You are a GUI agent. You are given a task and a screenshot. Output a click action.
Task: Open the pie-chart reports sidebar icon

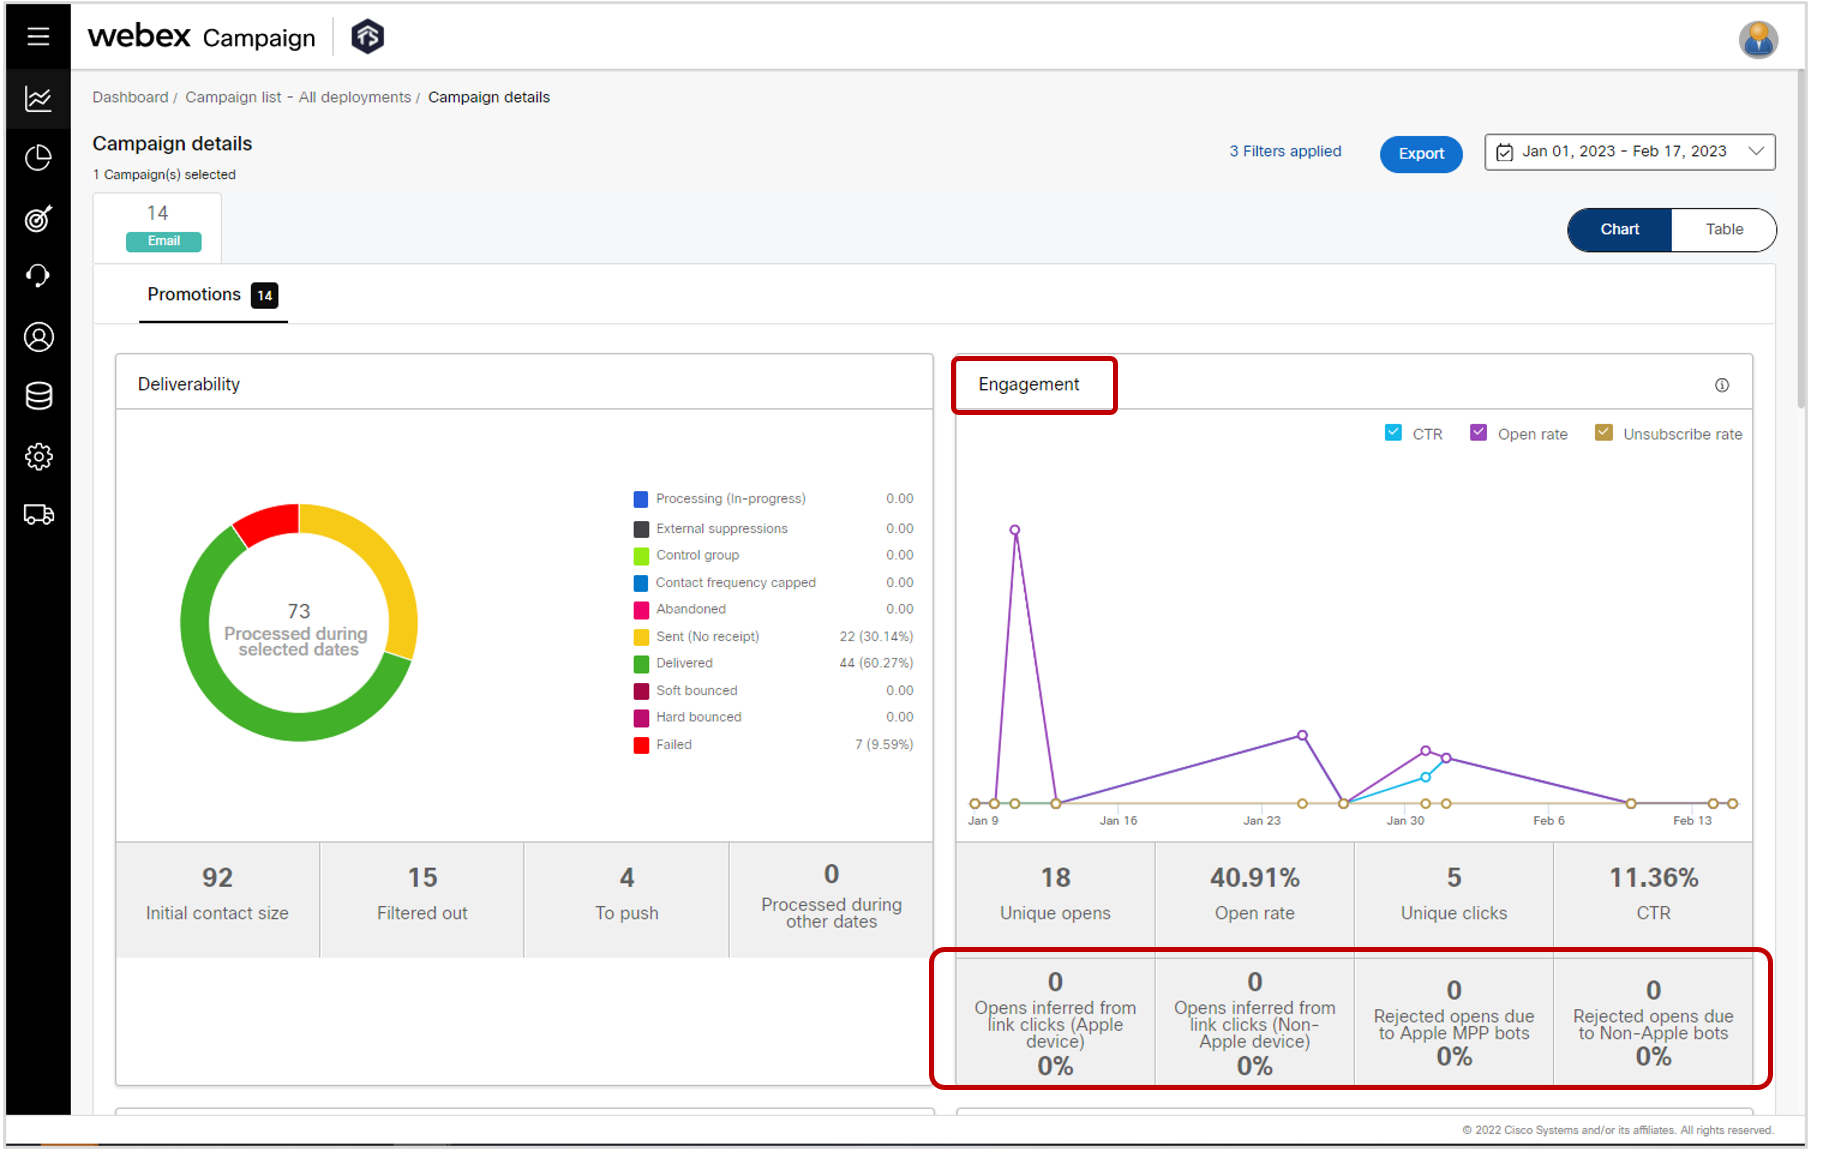pyautogui.click(x=38, y=158)
